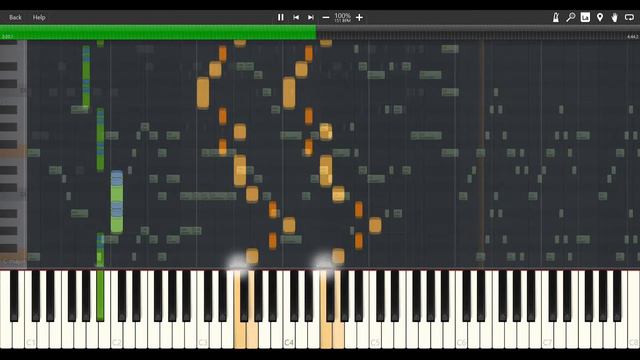
Task: Play the C5 white piano key
Action: (375, 335)
